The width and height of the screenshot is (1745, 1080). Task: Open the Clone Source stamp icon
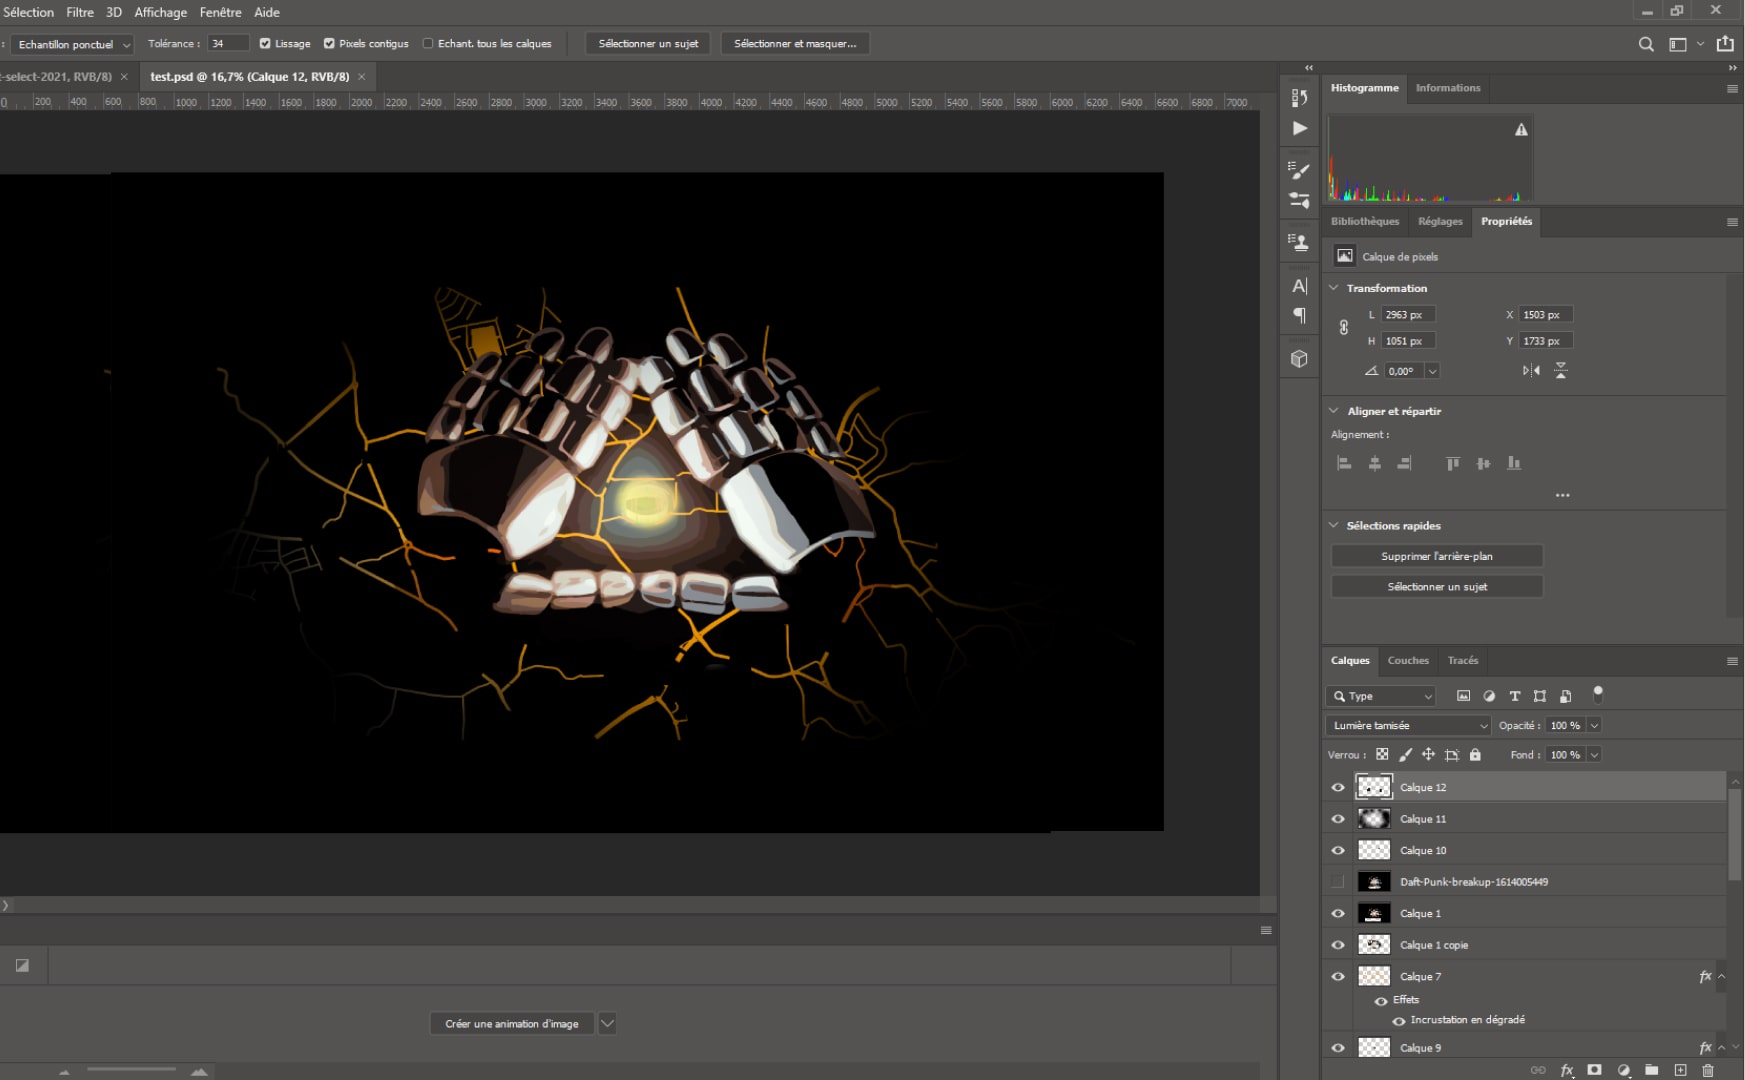[1299, 241]
